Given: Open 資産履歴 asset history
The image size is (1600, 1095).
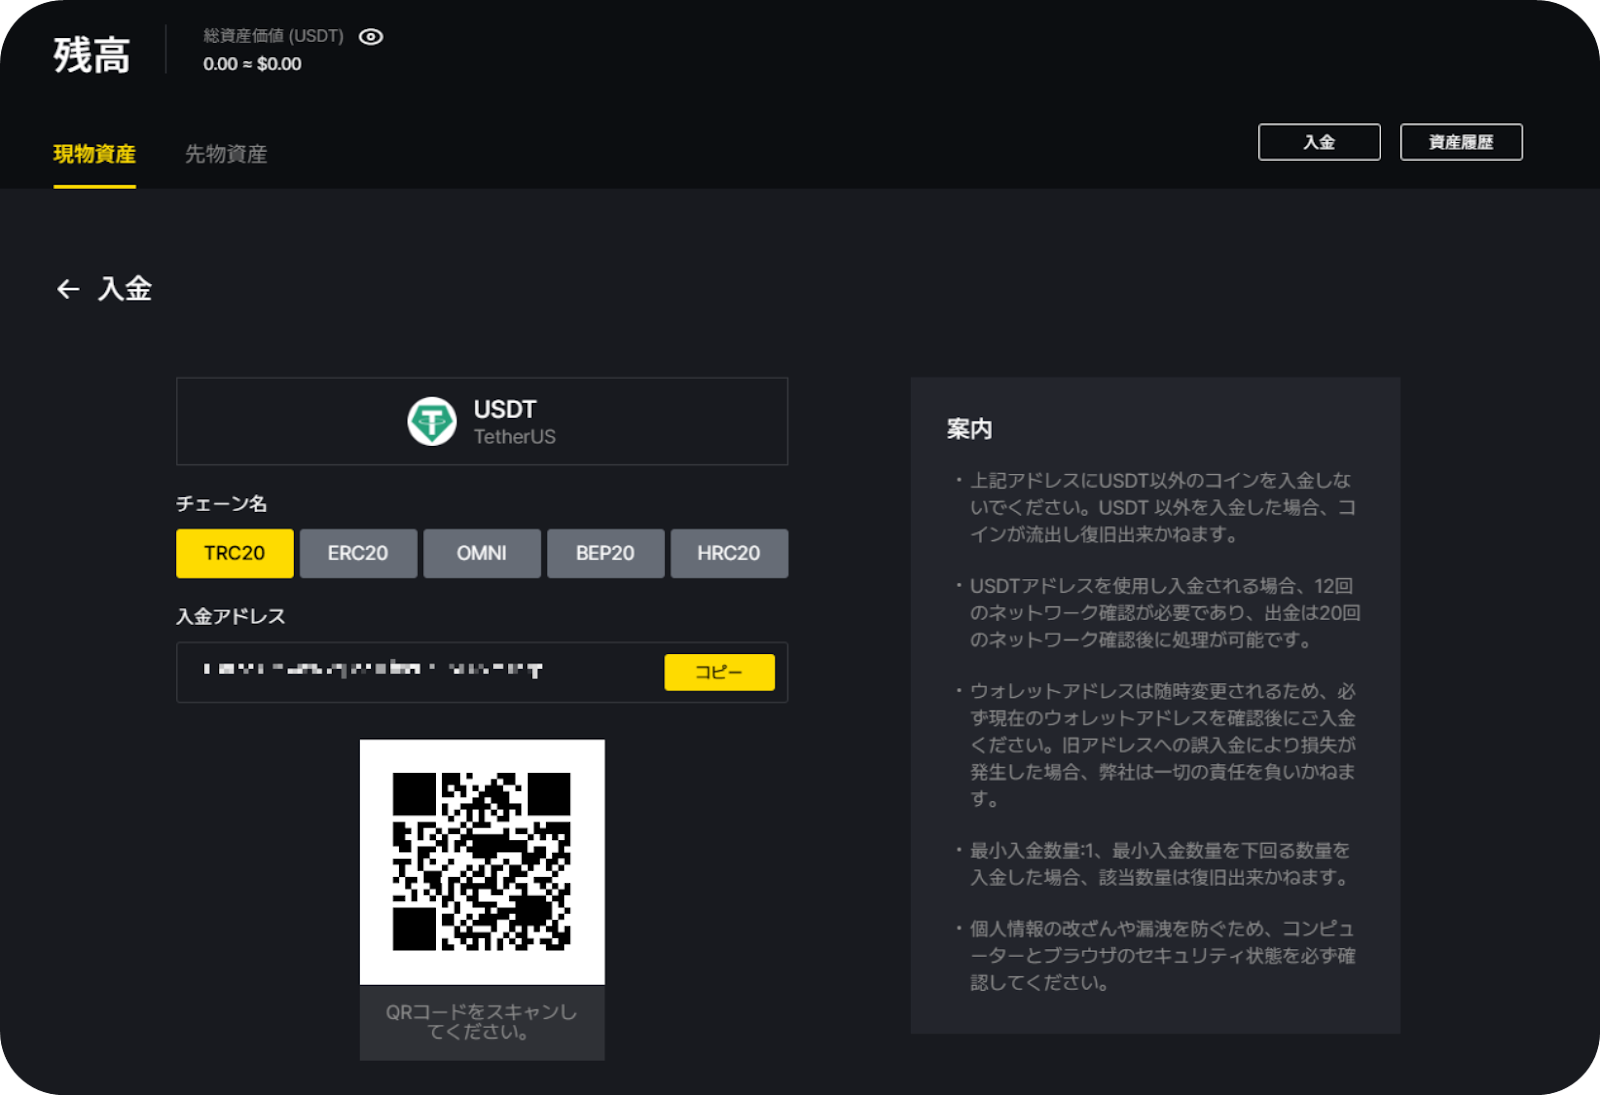Looking at the screenshot, I should 1461,142.
